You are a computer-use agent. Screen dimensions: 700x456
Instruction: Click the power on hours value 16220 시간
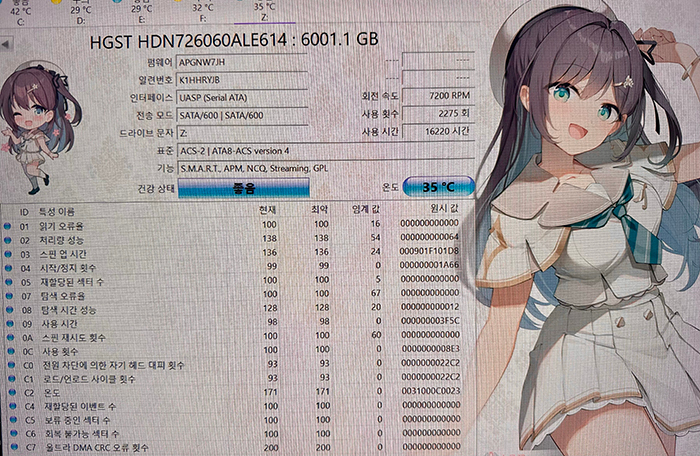click(437, 131)
